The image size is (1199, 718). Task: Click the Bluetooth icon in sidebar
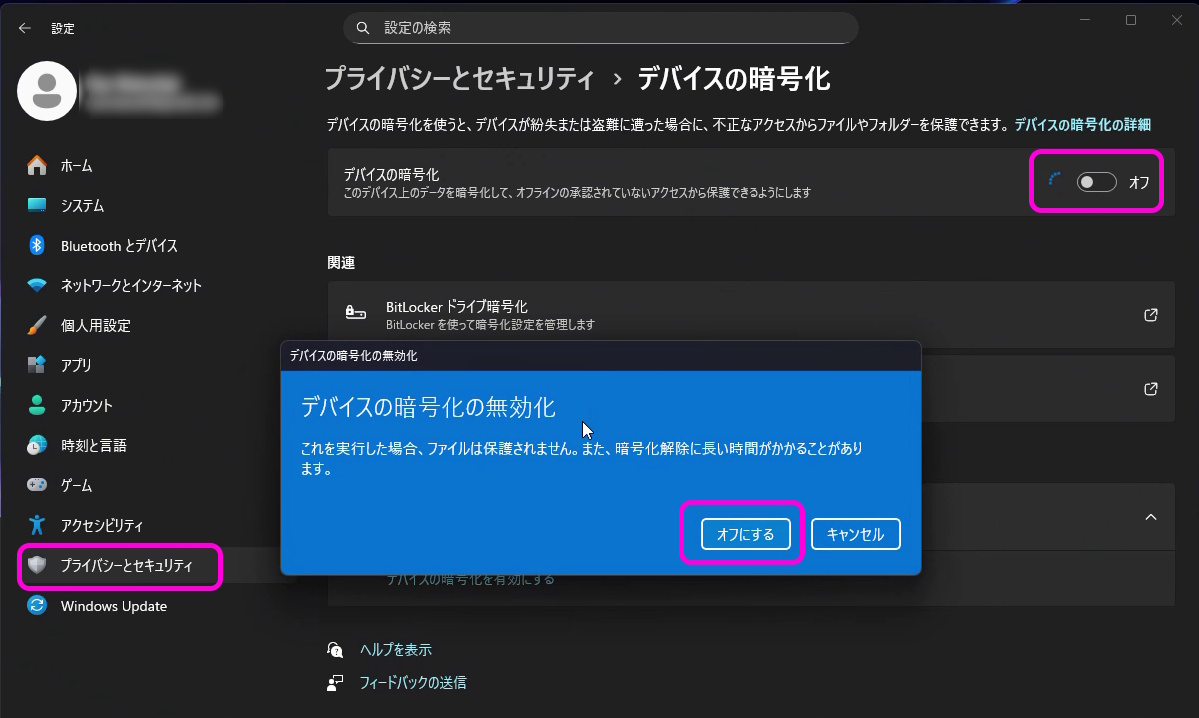(x=37, y=245)
